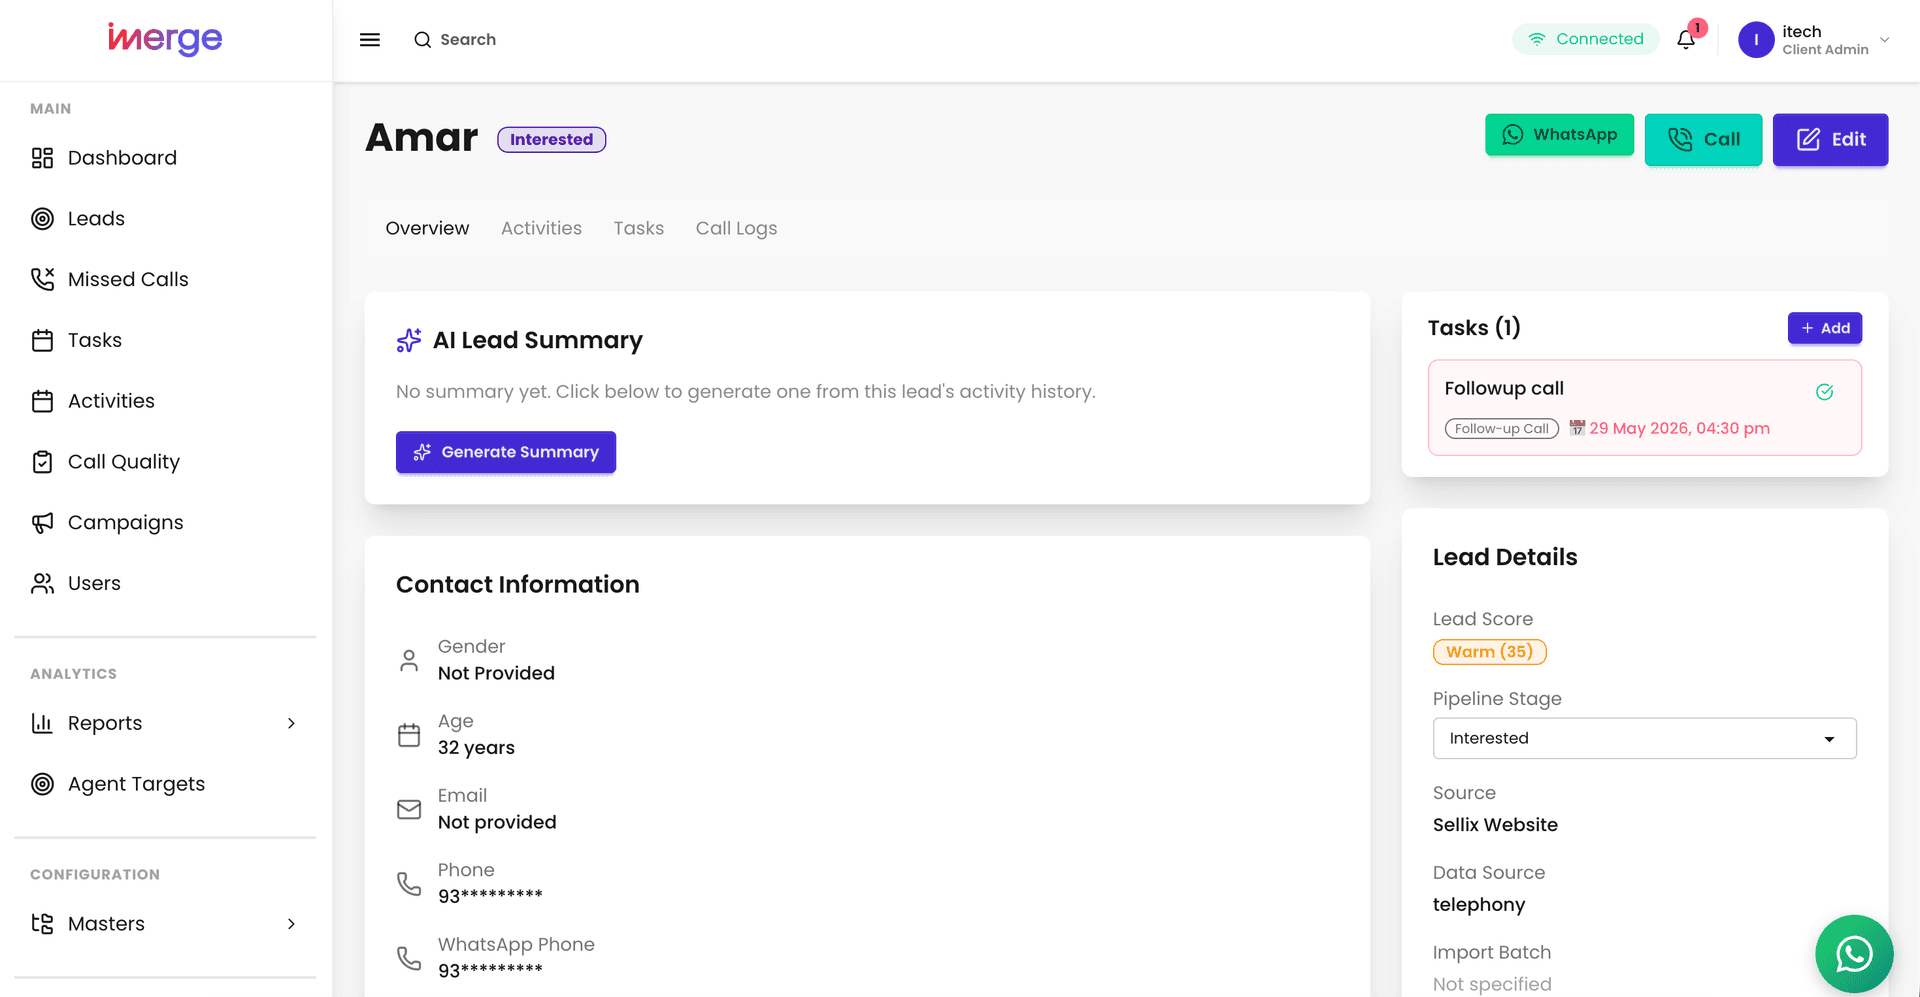Click Generate Summary button
Image resolution: width=1920 pixels, height=997 pixels.
tap(506, 452)
